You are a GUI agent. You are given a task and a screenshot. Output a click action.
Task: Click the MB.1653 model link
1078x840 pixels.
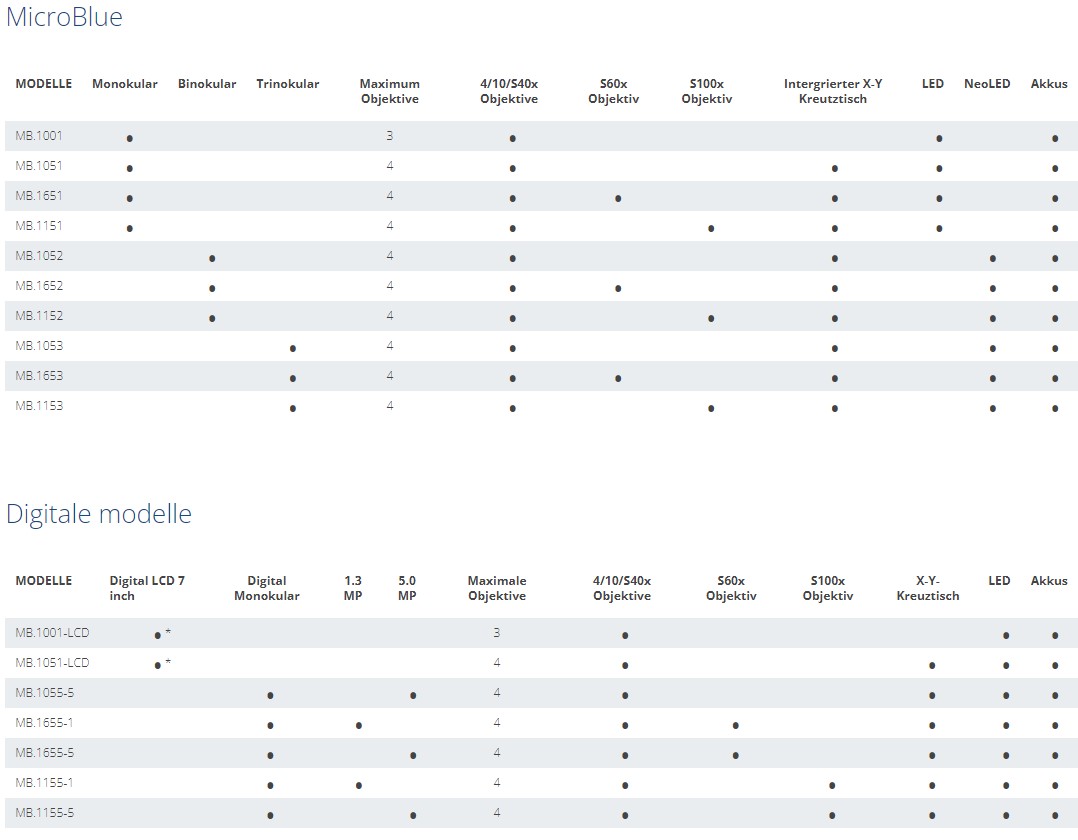coord(38,378)
